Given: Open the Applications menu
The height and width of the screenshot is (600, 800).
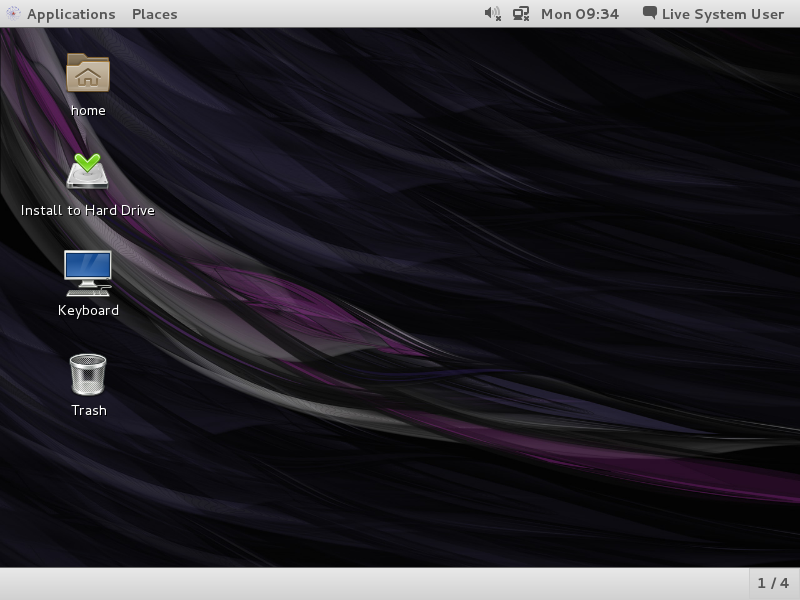Looking at the screenshot, I should coord(71,14).
